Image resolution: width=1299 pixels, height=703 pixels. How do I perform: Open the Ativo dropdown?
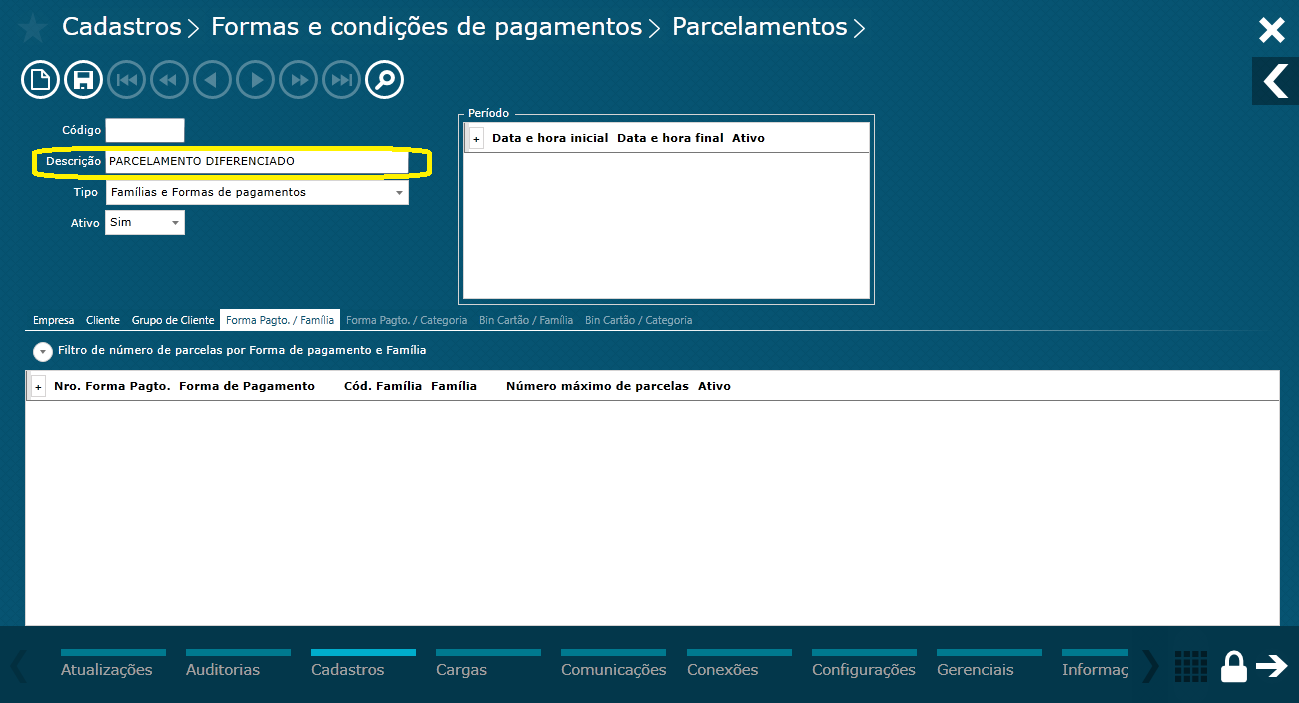[145, 222]
